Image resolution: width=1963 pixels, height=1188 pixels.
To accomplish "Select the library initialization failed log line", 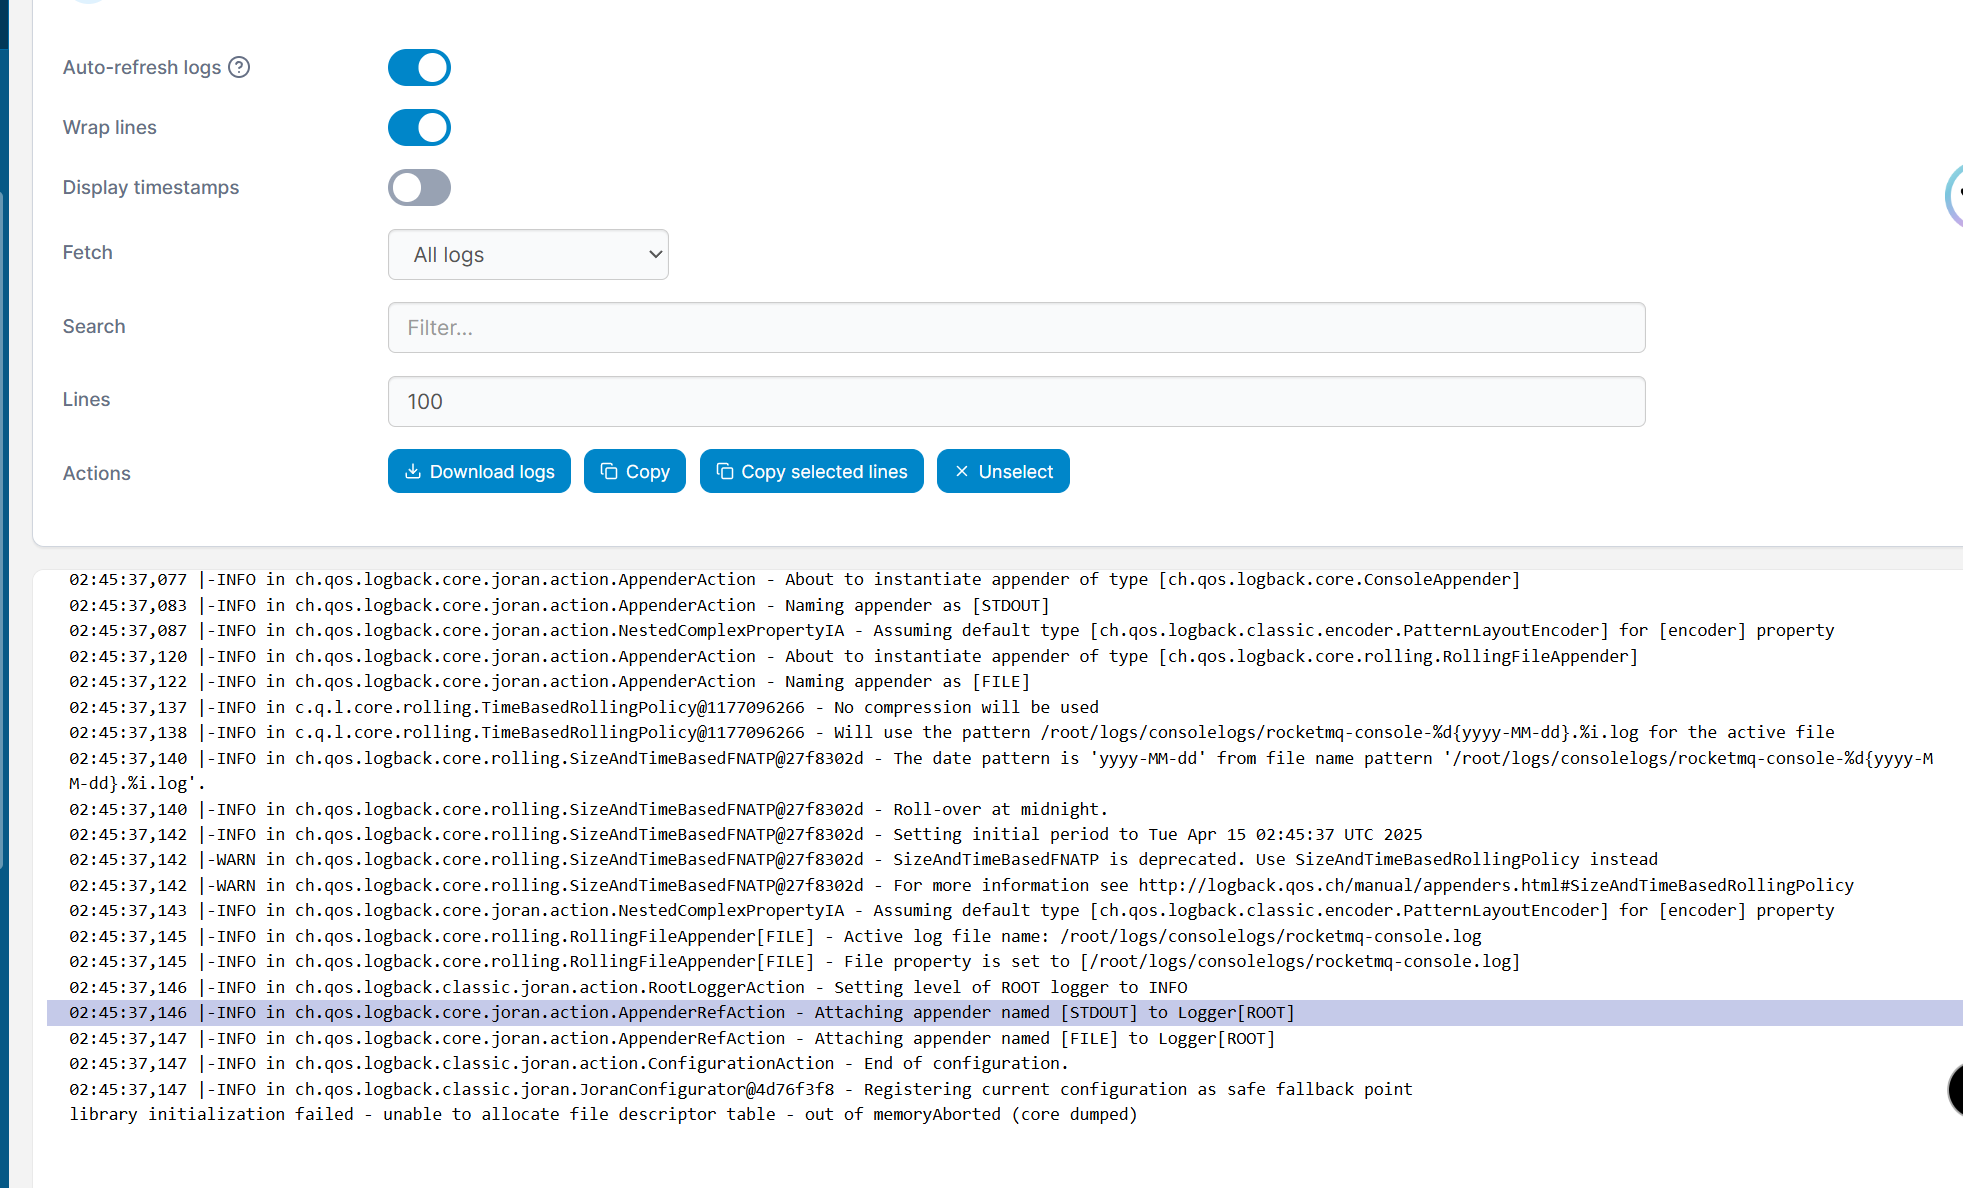I will point(602,1114).
